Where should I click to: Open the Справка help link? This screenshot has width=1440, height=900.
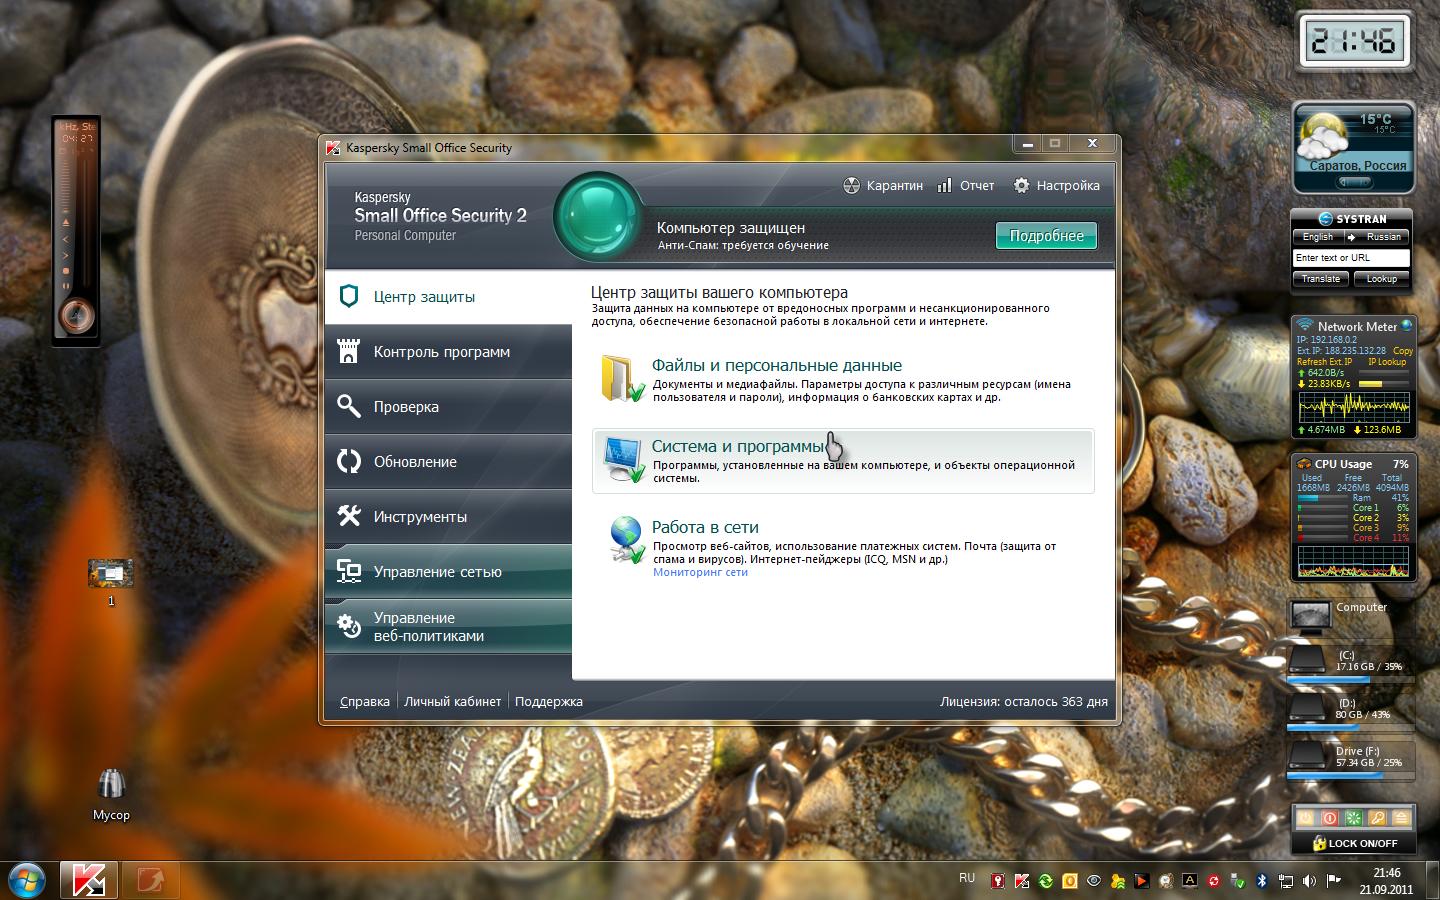click(365, 702)
